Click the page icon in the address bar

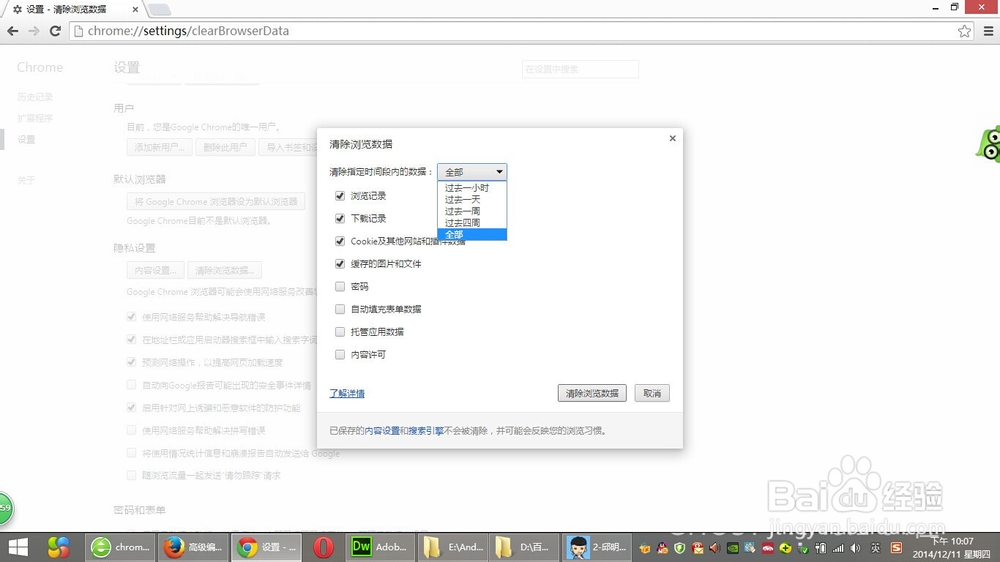[78, 31]
